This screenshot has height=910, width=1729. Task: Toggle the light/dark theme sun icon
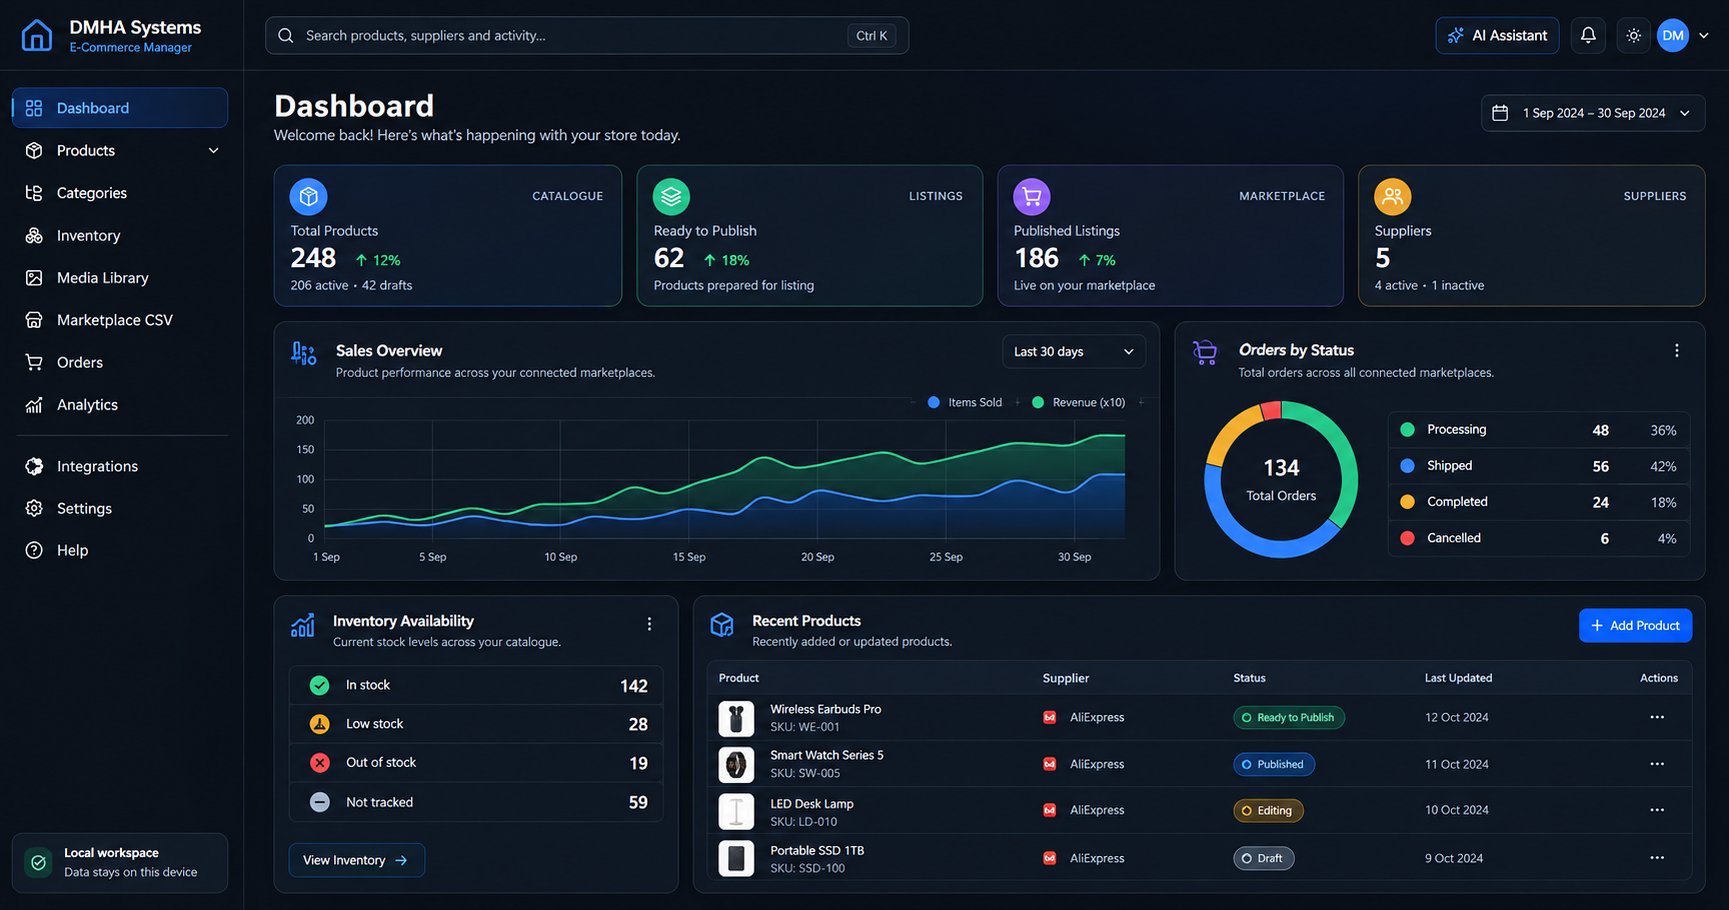tap(1633, 35)
